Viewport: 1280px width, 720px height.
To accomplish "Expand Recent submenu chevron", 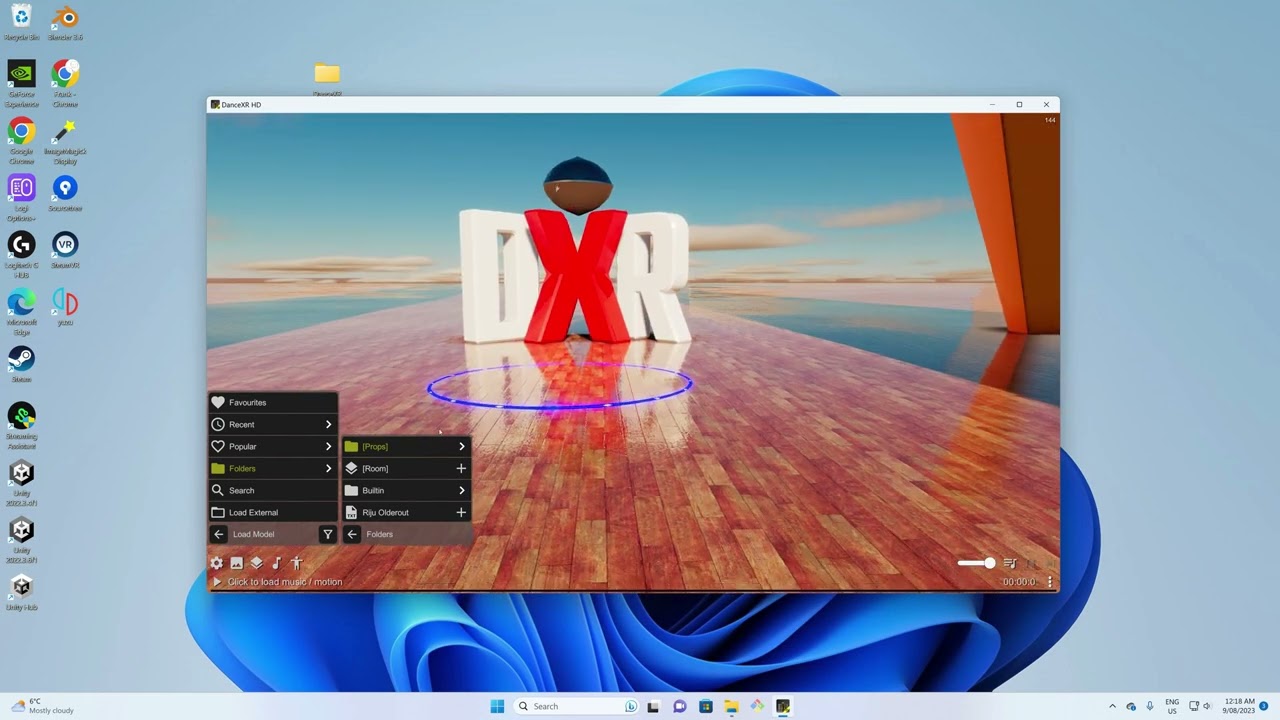I will coord(328,424).
